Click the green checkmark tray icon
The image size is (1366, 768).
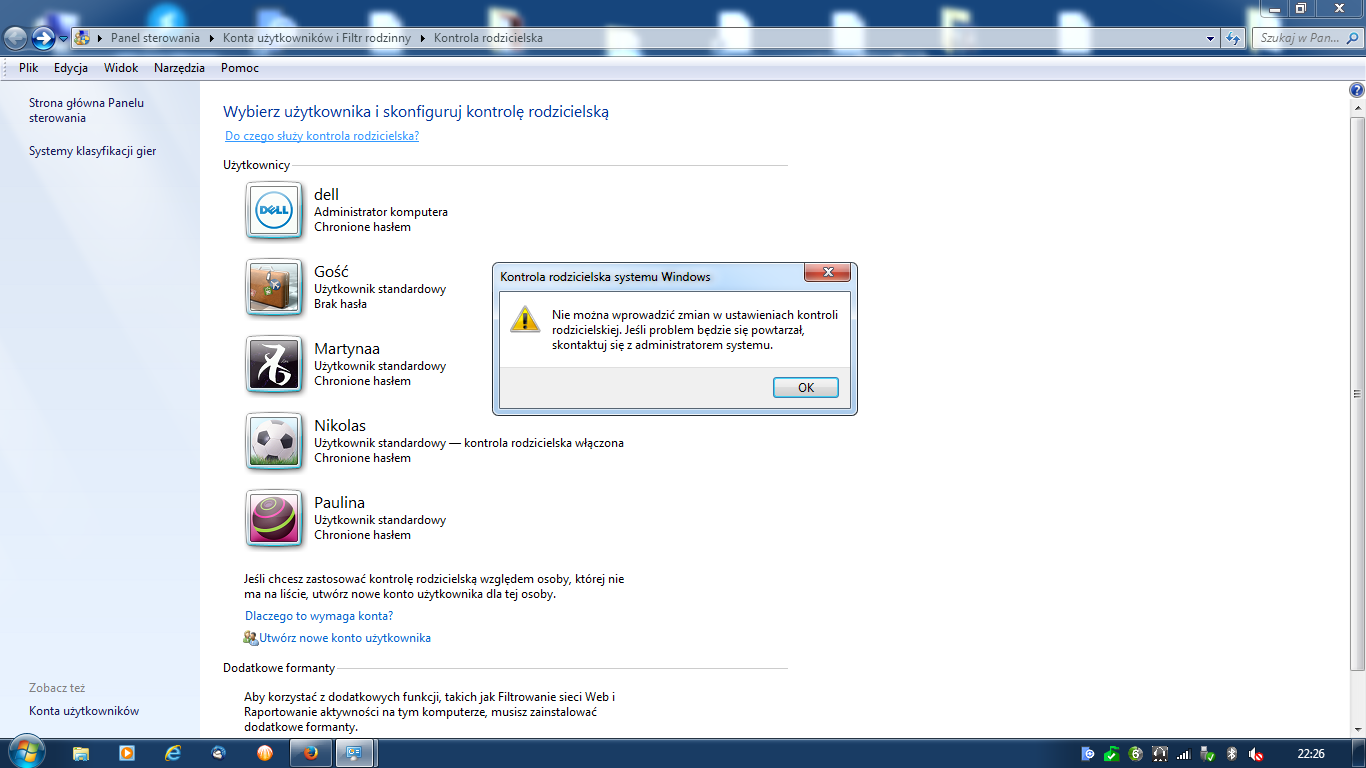click(1112, 754)
